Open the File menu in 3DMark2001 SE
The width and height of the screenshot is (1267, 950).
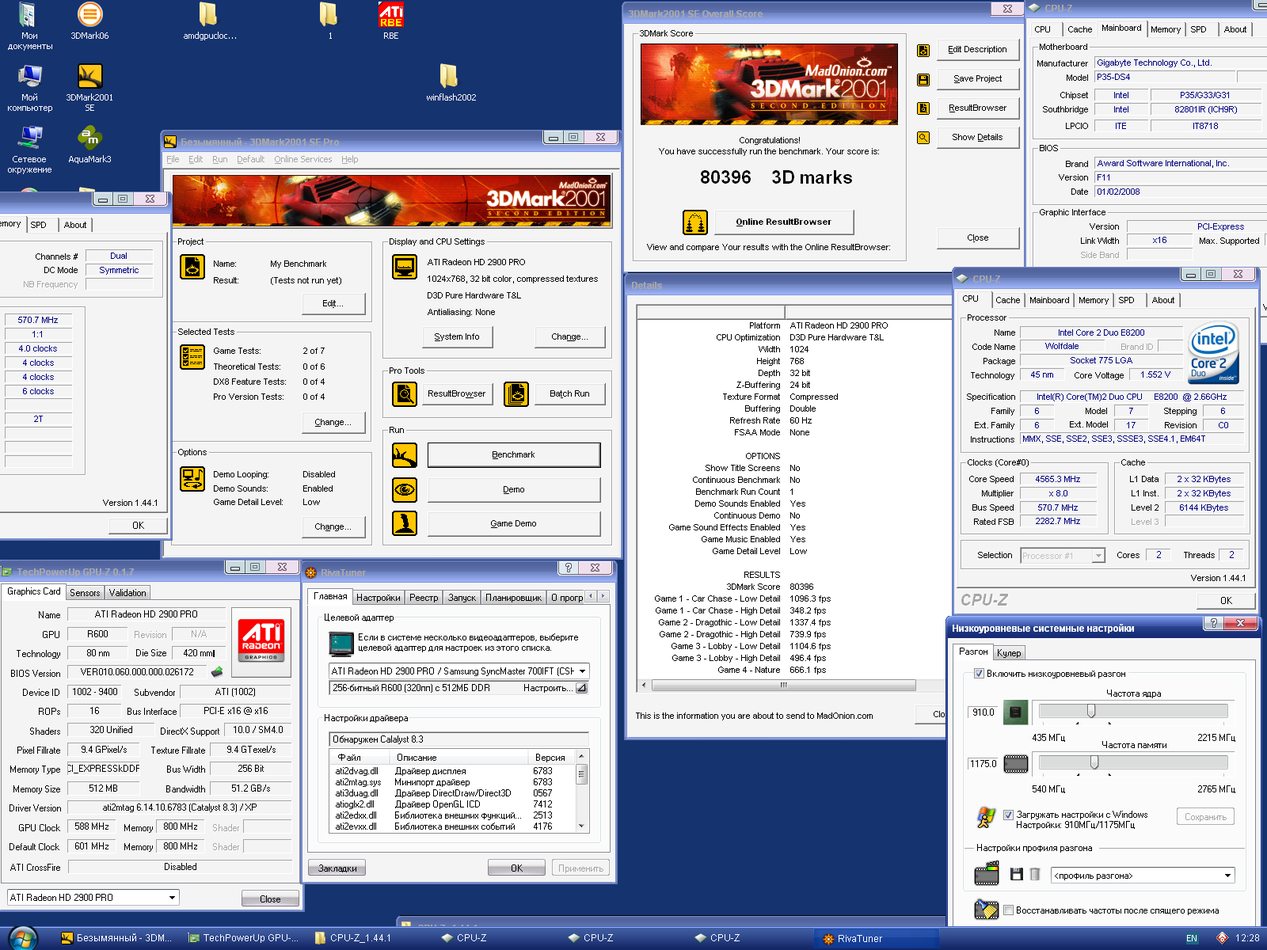tap(173, 160)
